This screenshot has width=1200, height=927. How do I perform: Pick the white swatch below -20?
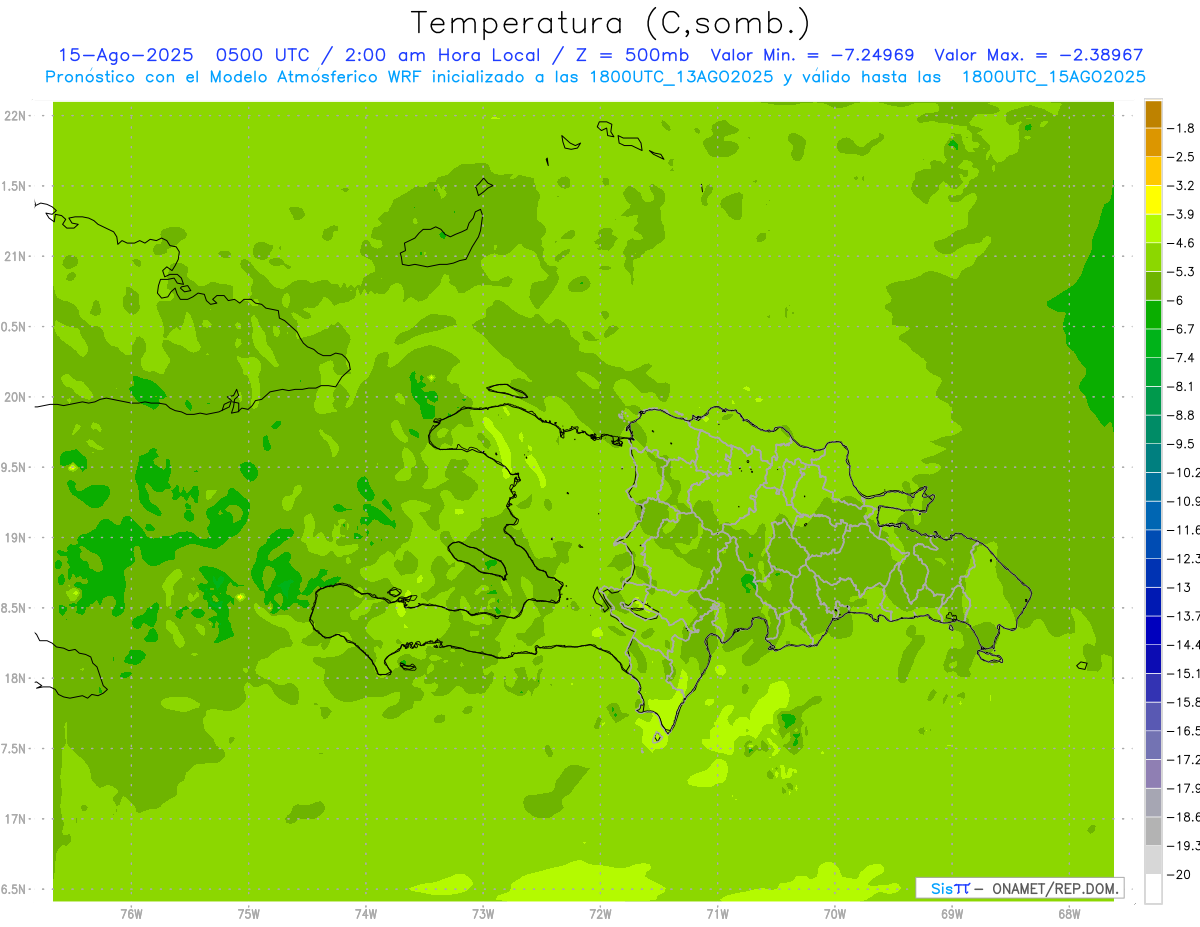[x=1153, y=889]
